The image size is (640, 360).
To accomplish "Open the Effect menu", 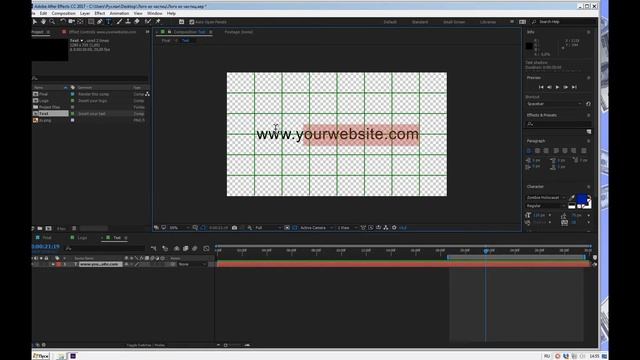I will click(x=100, y=13).
